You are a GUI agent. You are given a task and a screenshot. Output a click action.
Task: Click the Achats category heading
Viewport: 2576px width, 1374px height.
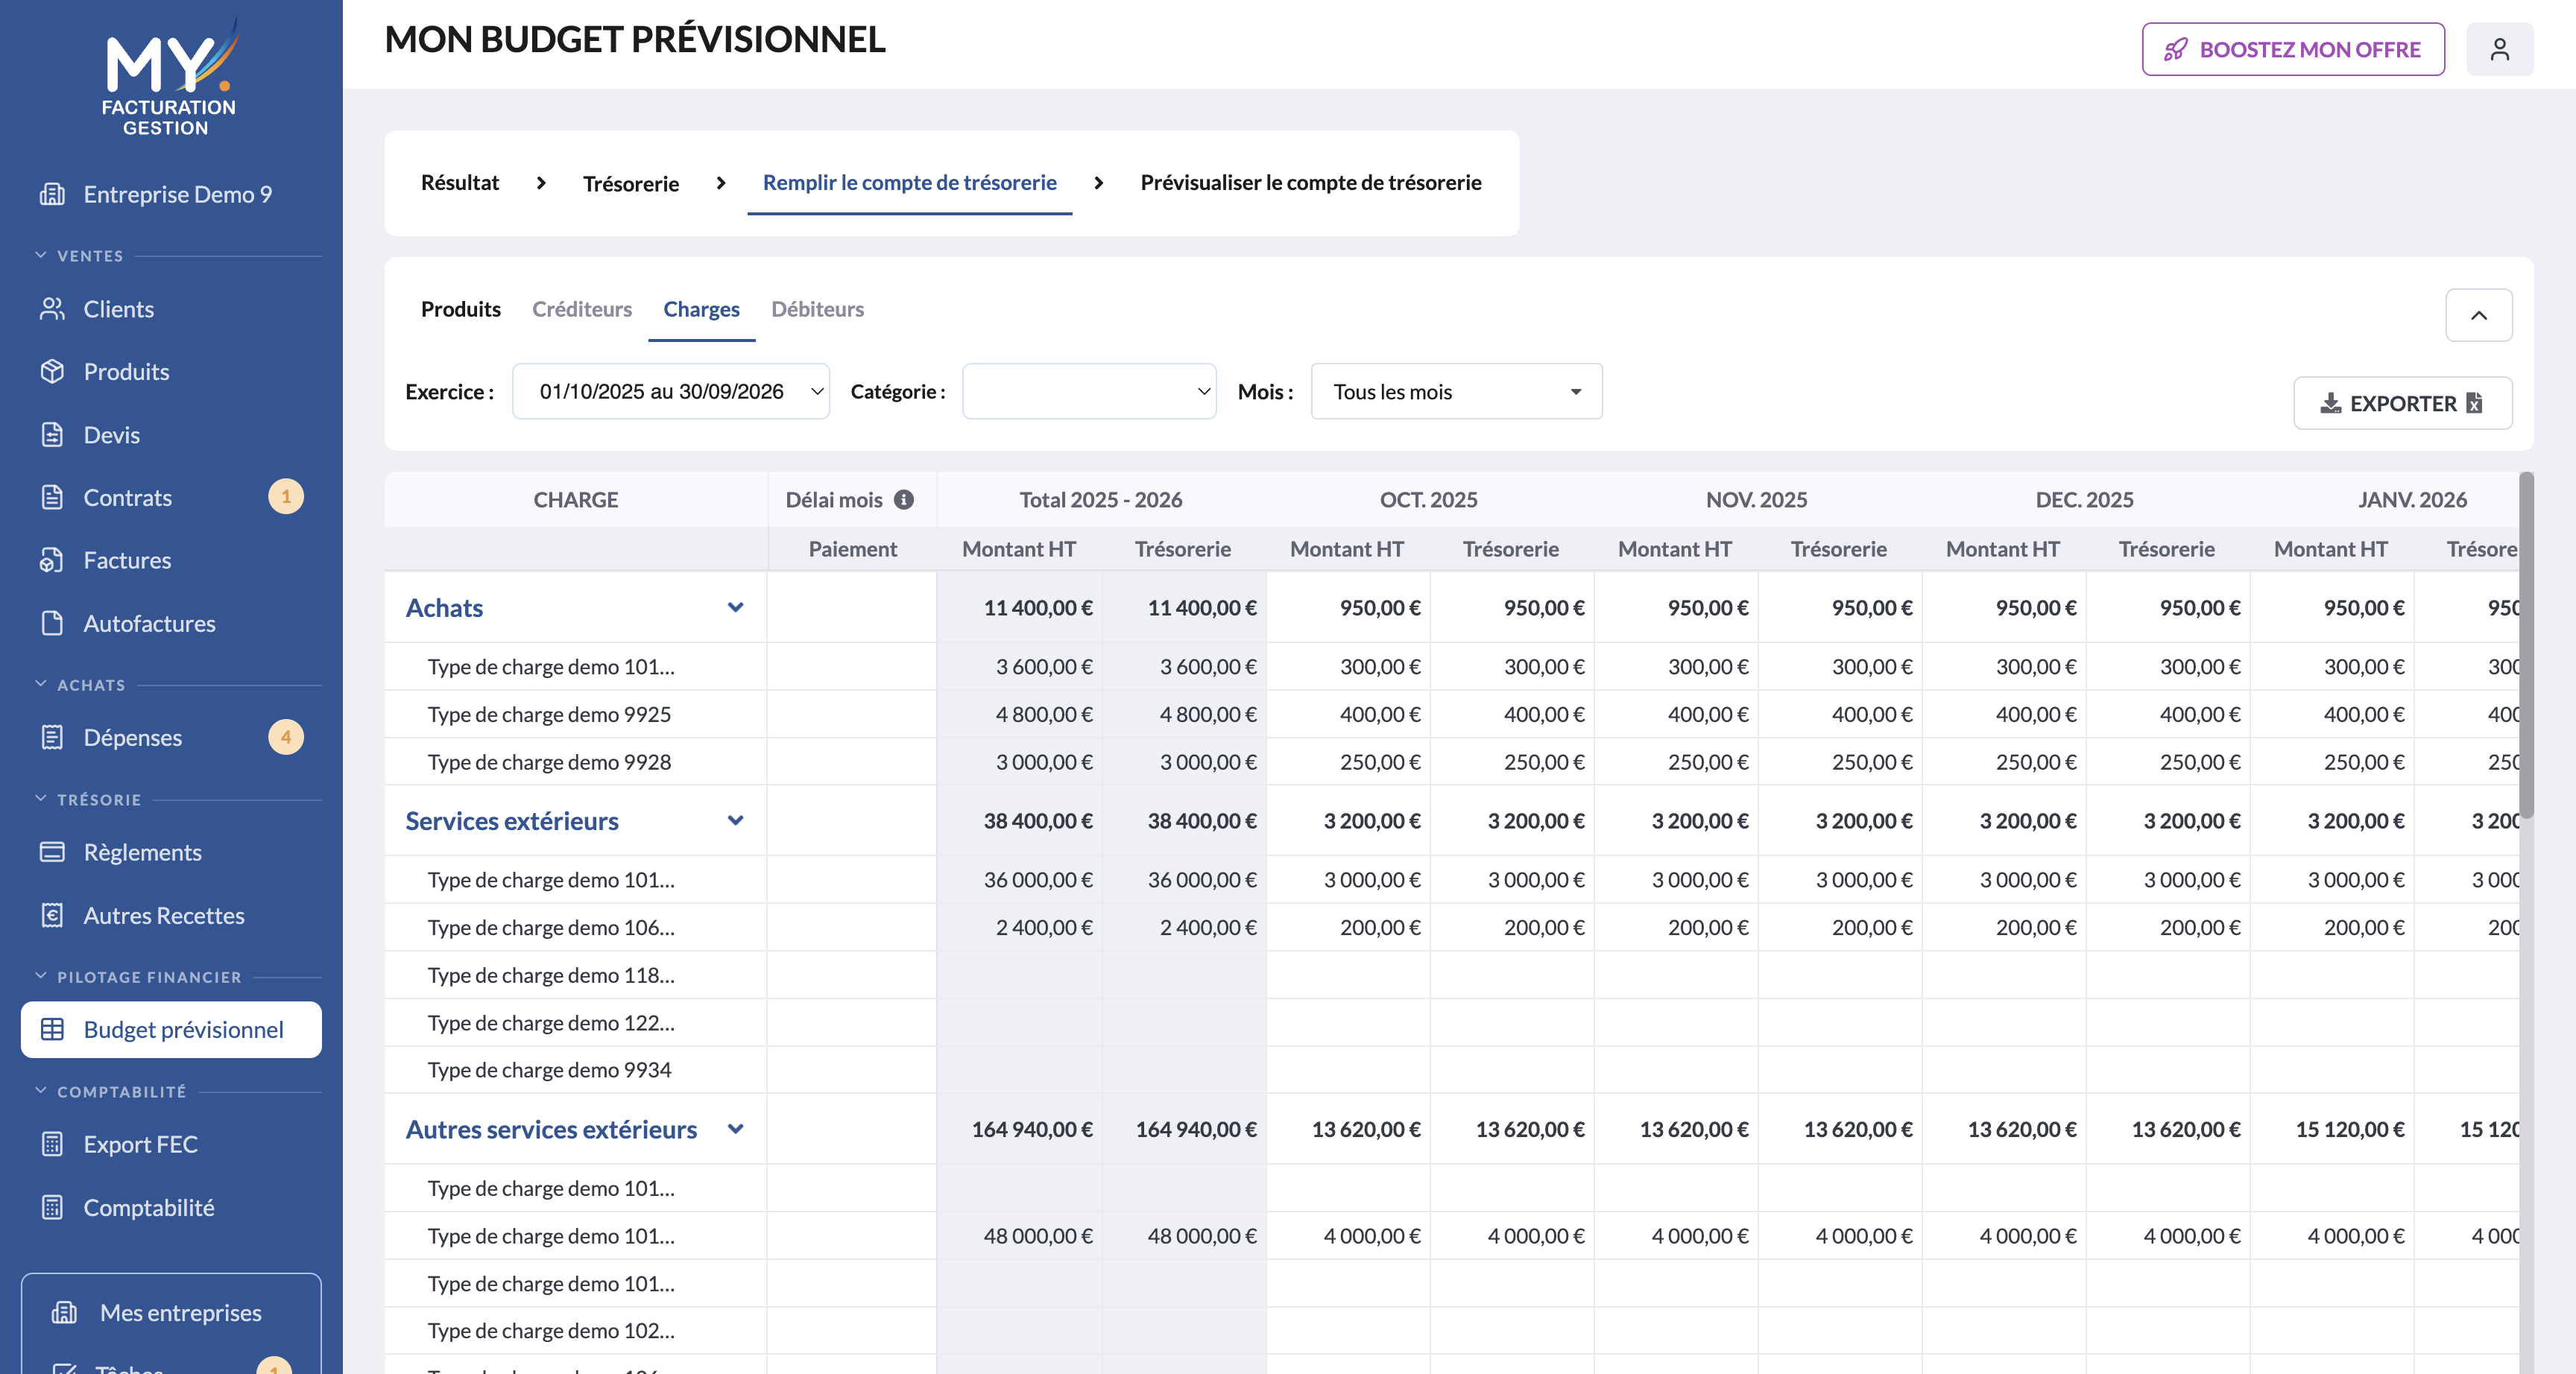pos(444,607)
